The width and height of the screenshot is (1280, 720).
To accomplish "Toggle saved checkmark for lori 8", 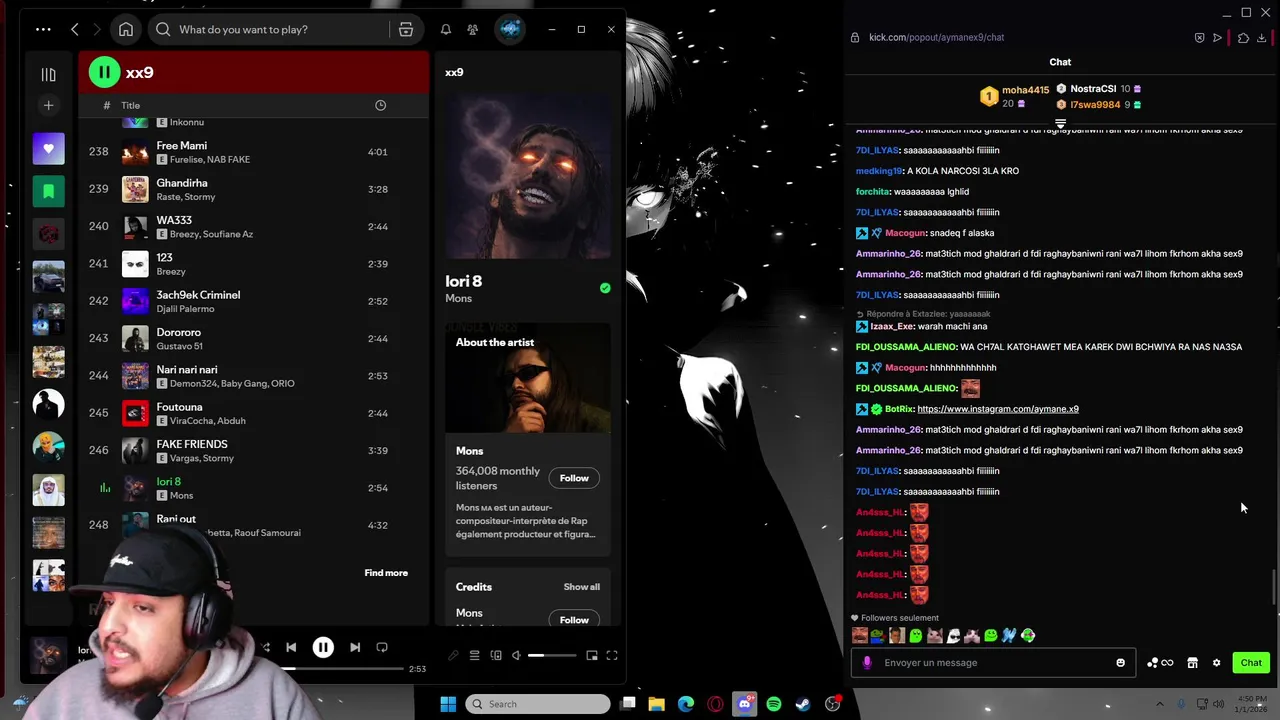I will click(605, 288).
